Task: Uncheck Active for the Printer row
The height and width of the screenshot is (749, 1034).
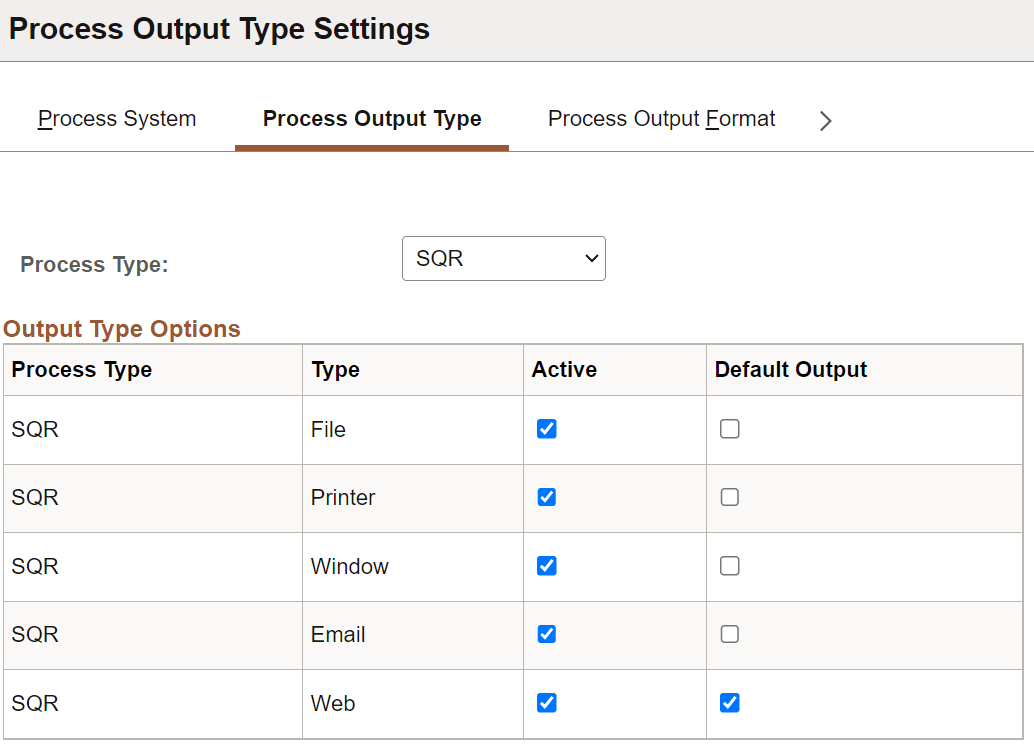Action: [546, 497]
